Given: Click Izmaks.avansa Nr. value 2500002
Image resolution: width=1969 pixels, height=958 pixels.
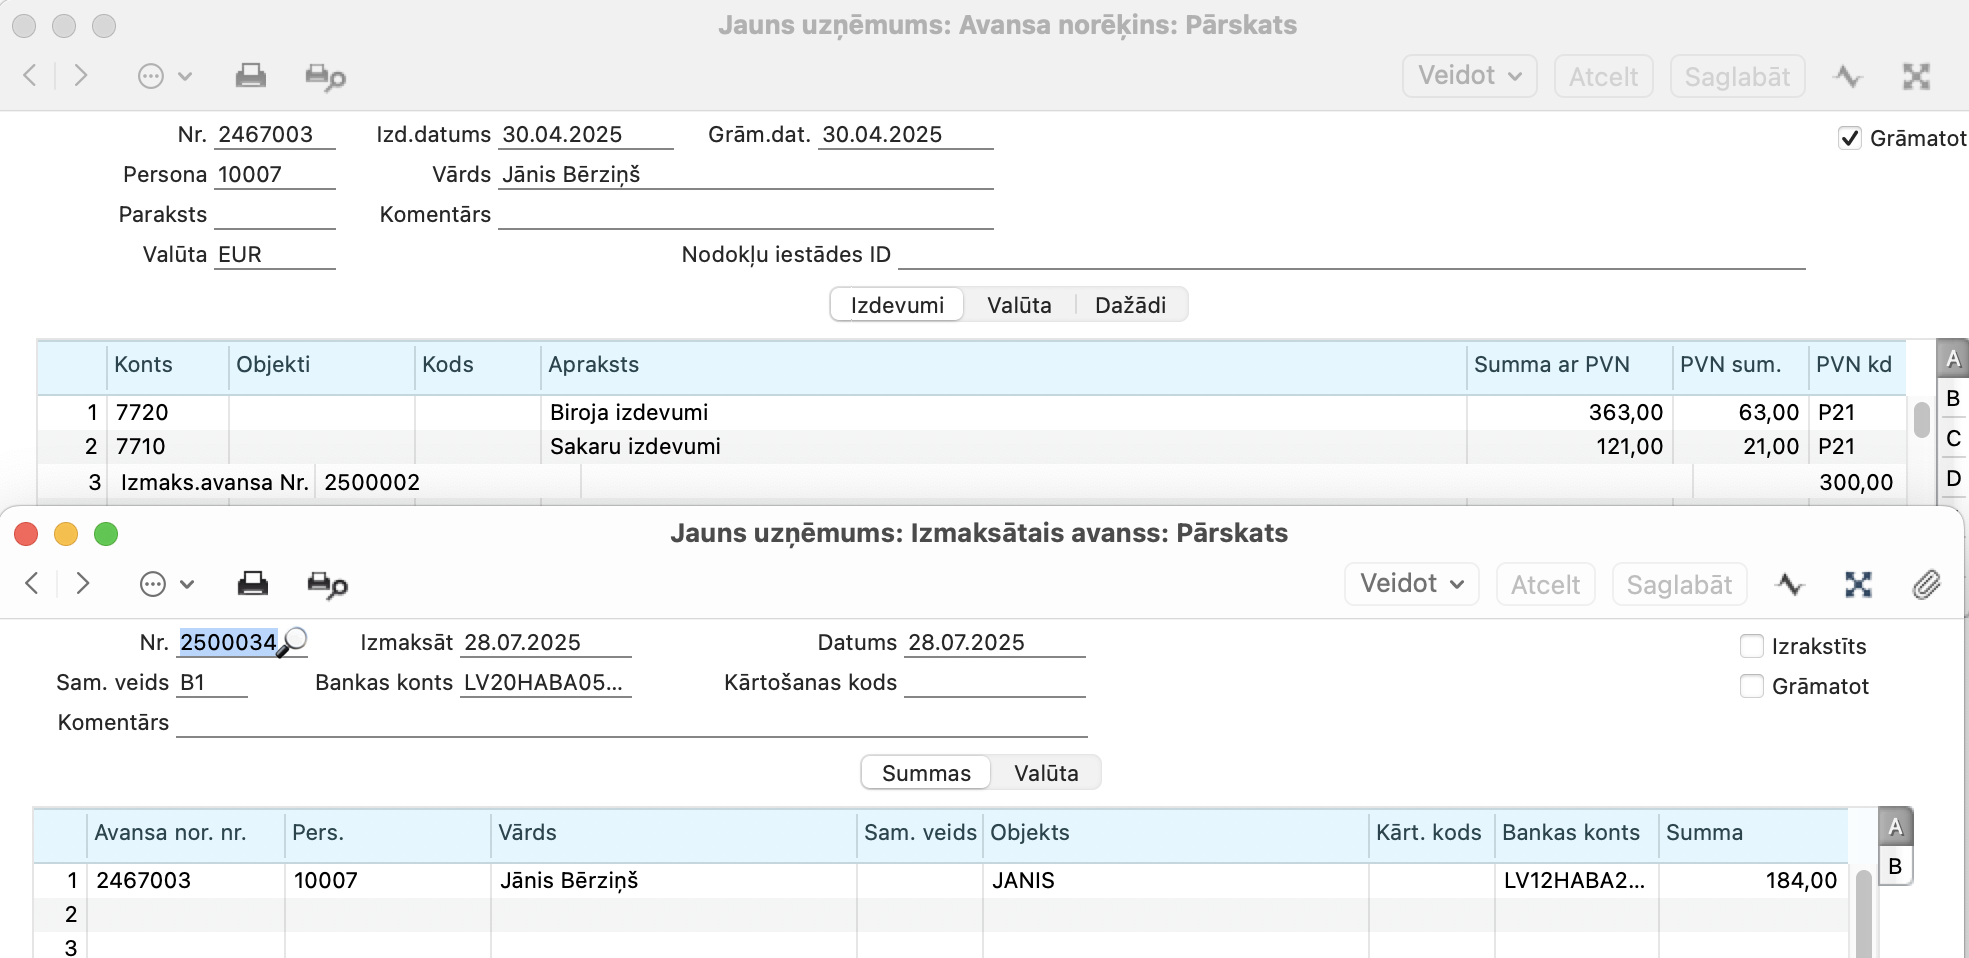Looking at the screenshot, I should pos(447,482).
